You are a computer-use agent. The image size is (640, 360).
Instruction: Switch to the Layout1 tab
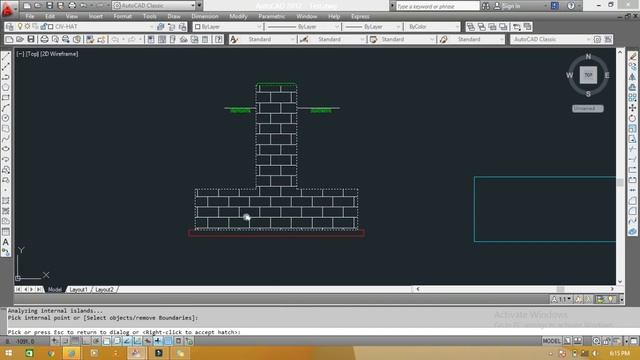(x=78, y=289)
